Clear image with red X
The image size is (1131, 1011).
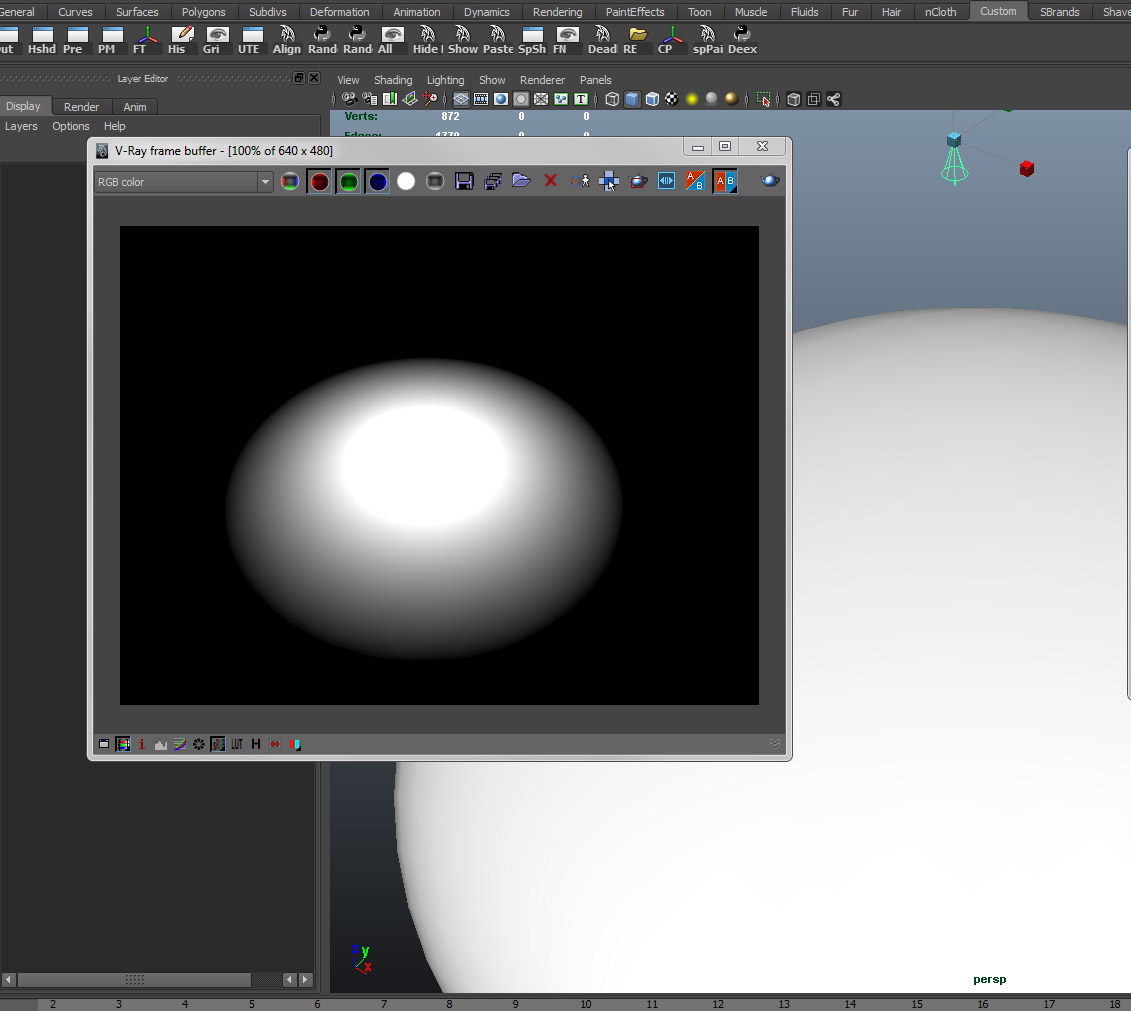pyautogui.click(x=550, y=181)
